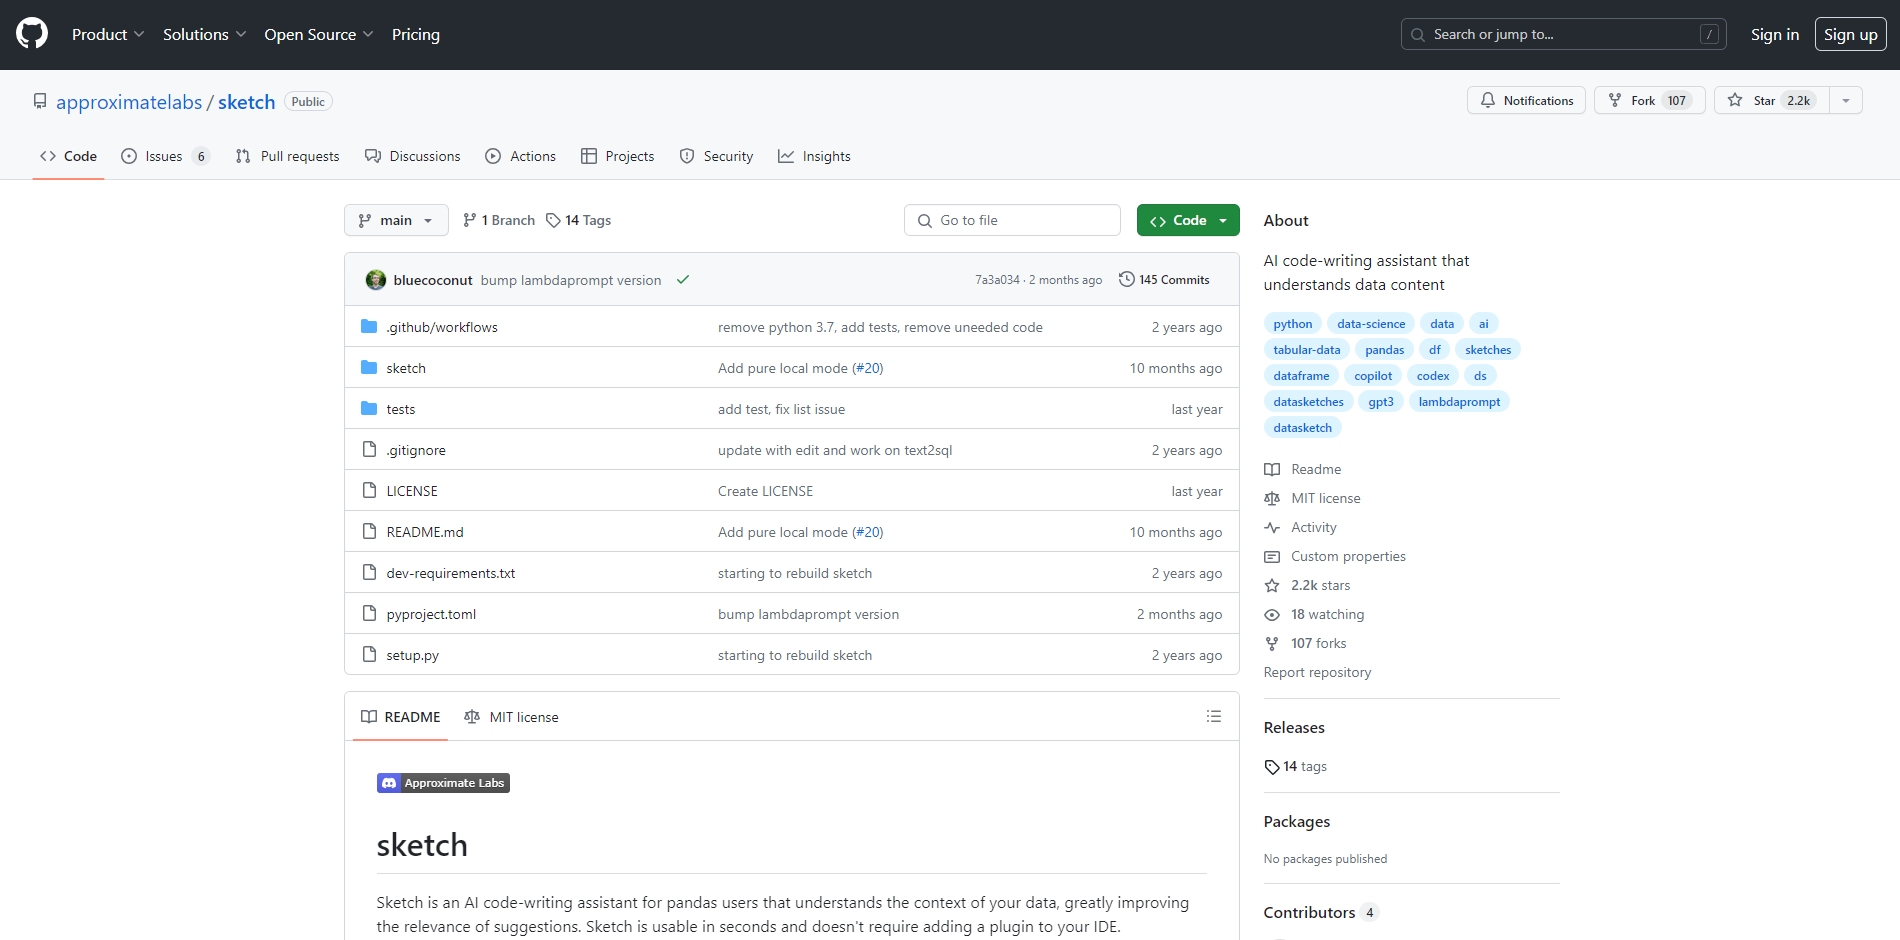Screen dimensions: 1900x940
Task: Open the .github/workflows folder
Action: 442,327
